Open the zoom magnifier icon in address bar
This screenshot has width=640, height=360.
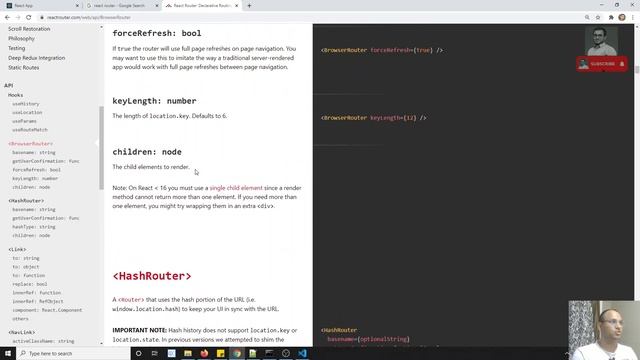(x=587, y=18)
